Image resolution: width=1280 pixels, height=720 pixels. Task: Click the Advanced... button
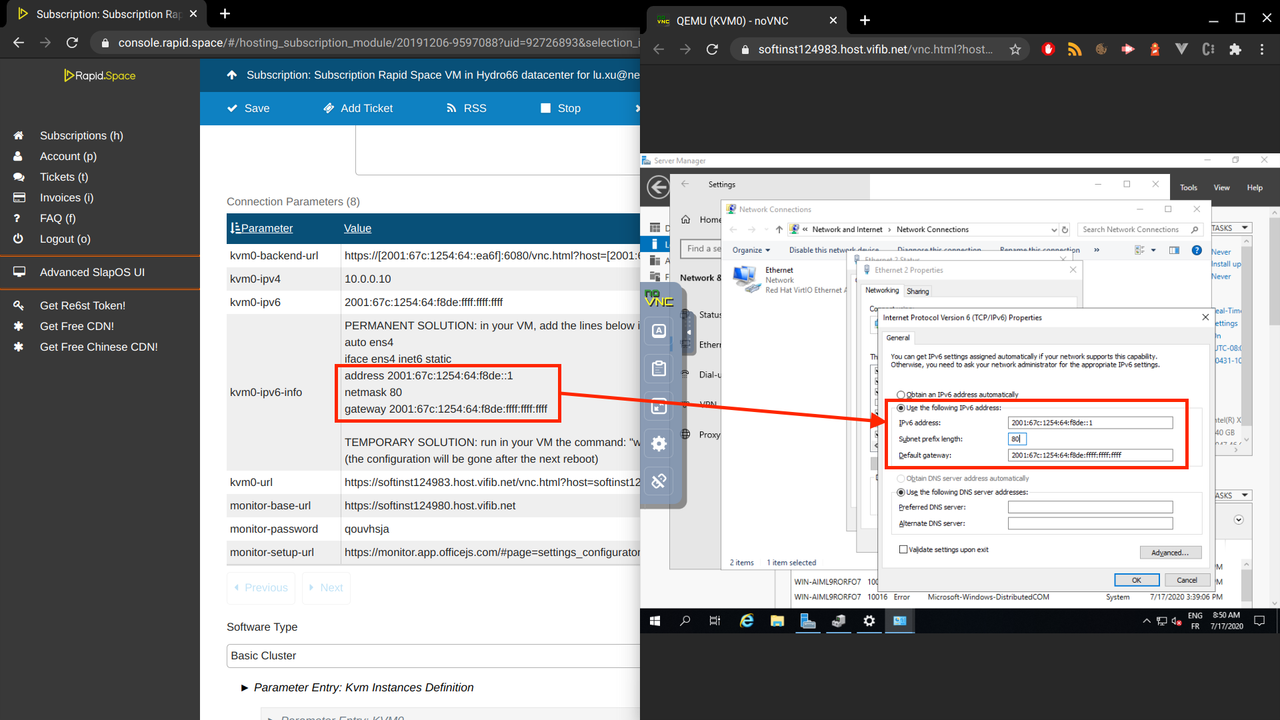click(1169, 552)
